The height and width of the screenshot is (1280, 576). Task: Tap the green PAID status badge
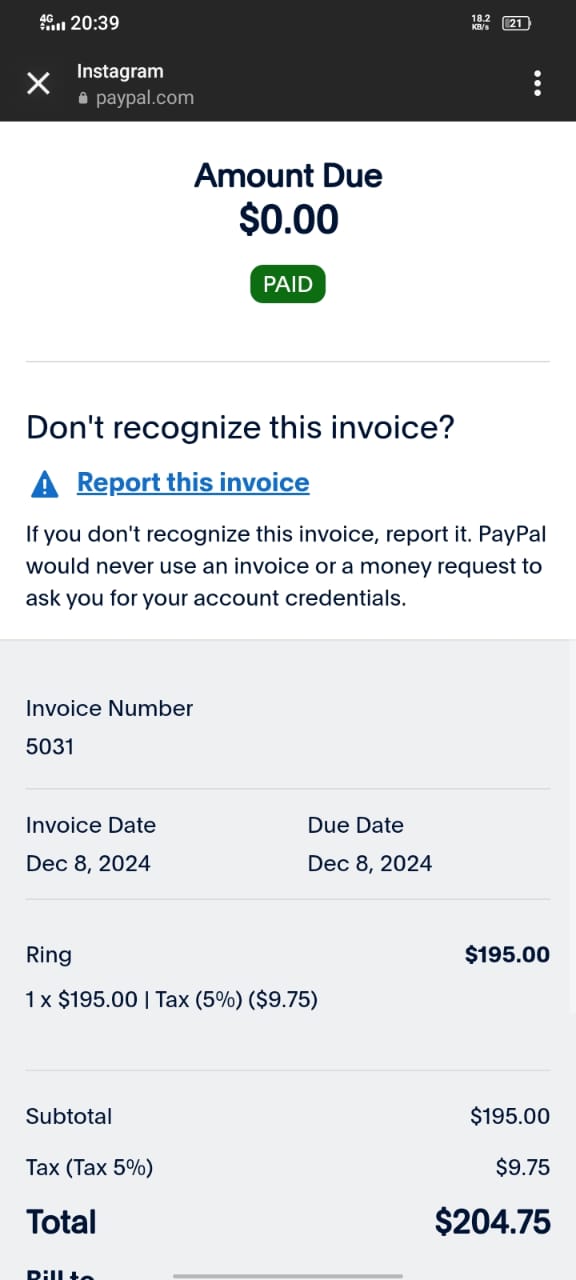288,284
